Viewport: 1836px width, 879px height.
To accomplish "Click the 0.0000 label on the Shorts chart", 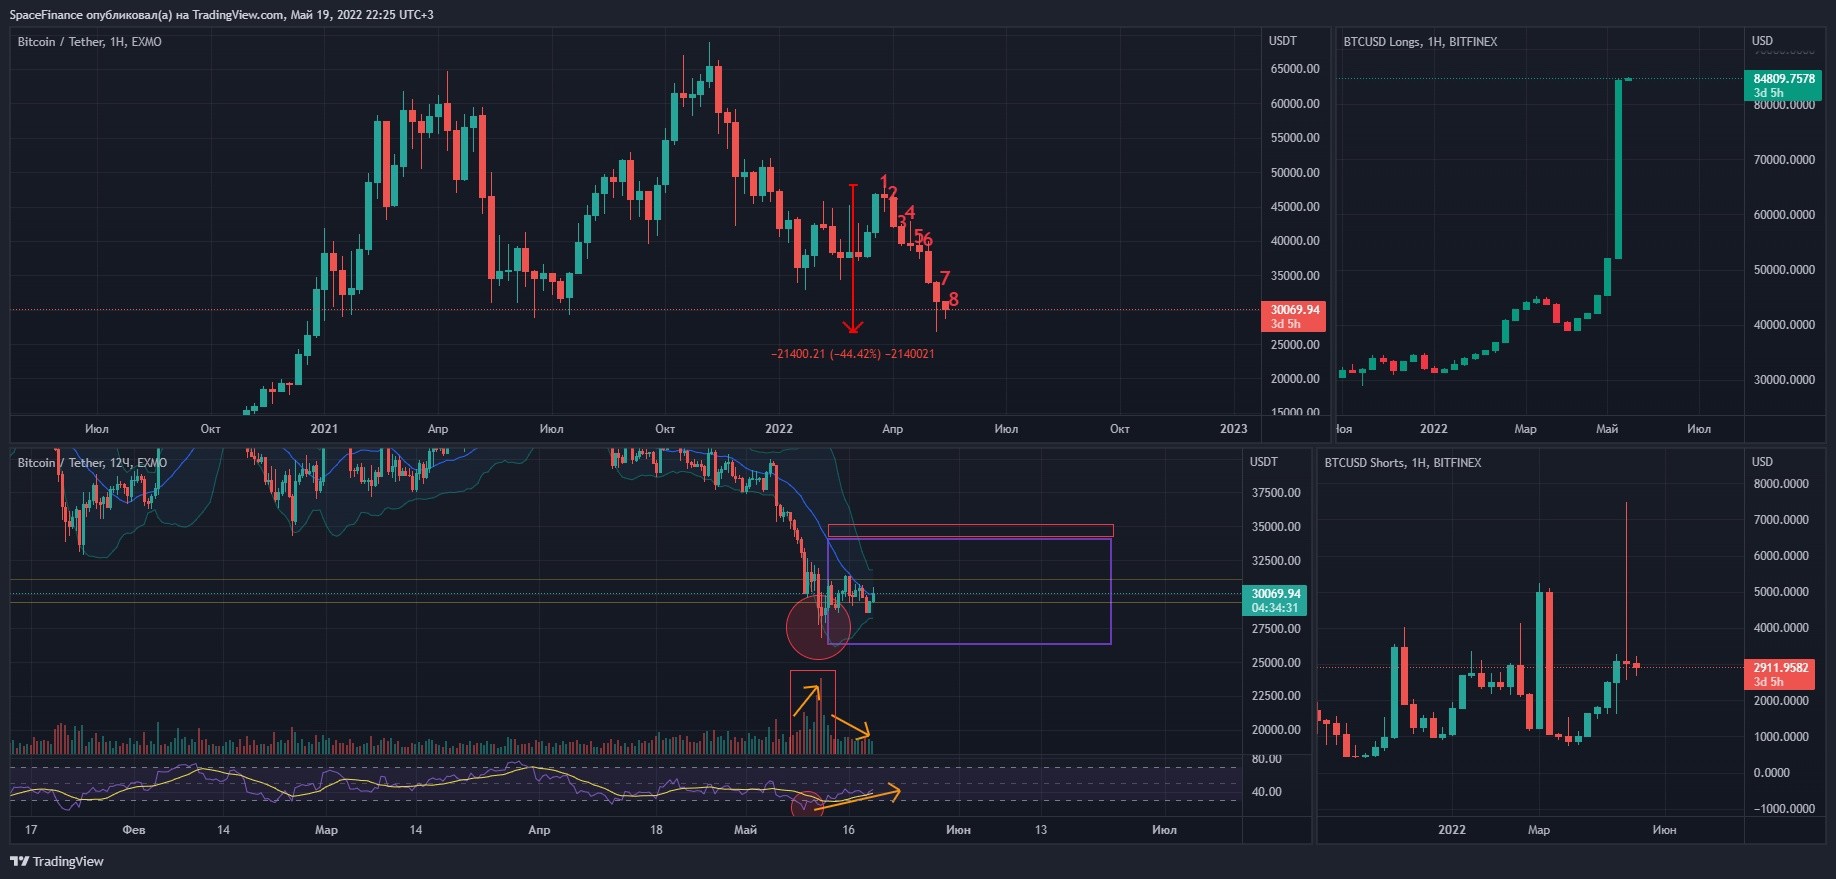I will (x=1771, y=773).
